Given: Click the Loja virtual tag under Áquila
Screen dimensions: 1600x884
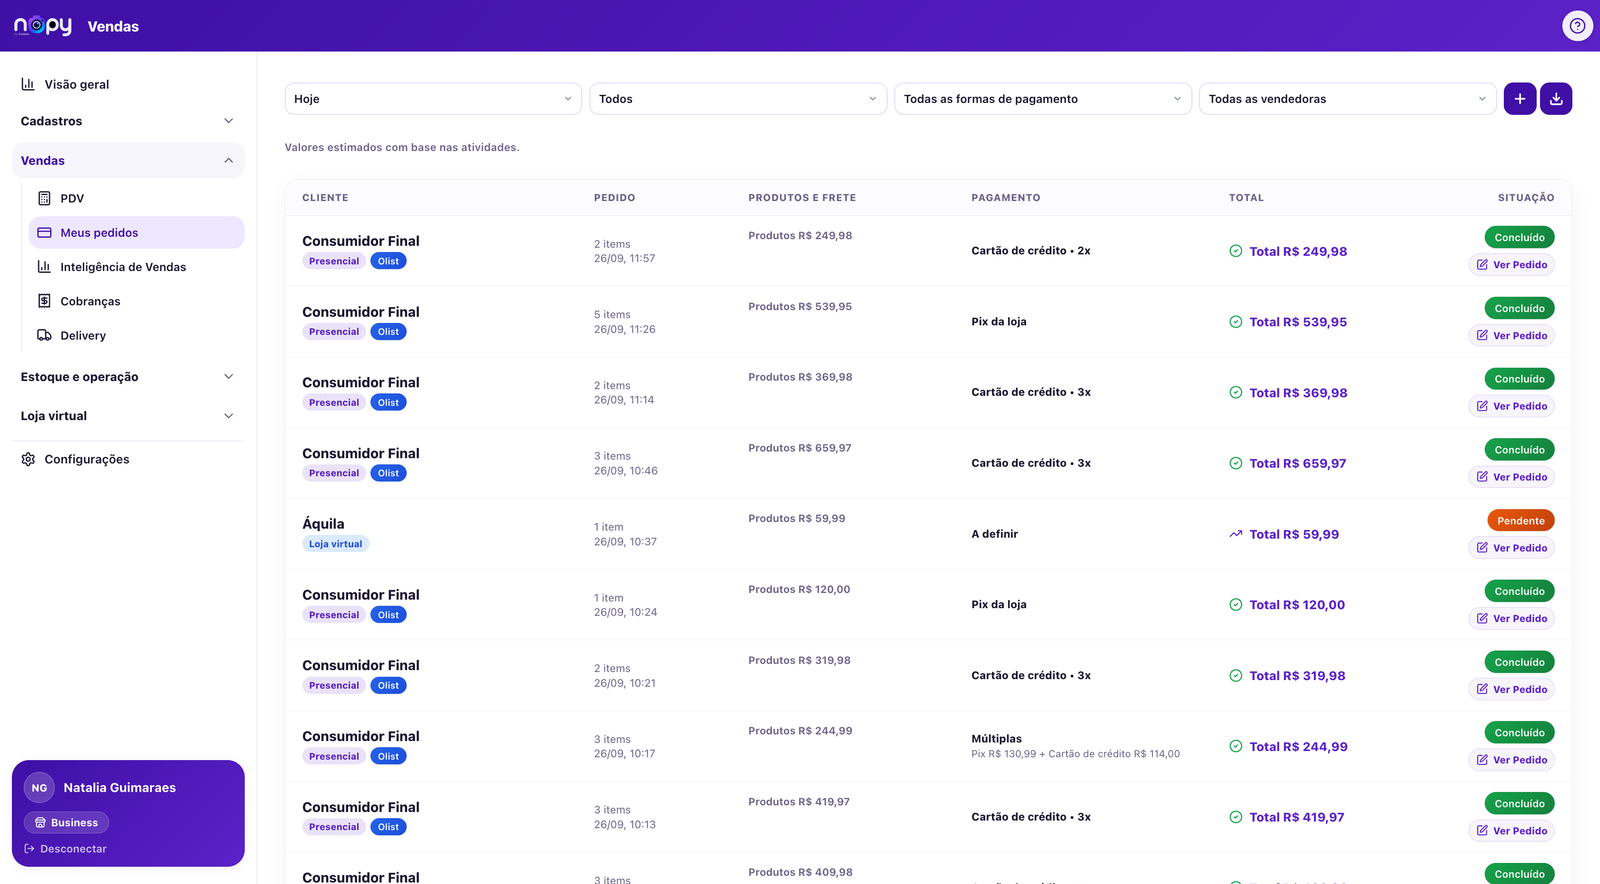Looking at the screenshot, I should pyautogui.click(x=336, y=544).
